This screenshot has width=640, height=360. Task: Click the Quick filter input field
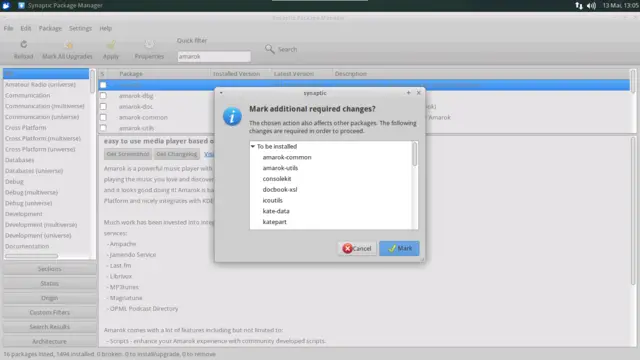[214, 56]
